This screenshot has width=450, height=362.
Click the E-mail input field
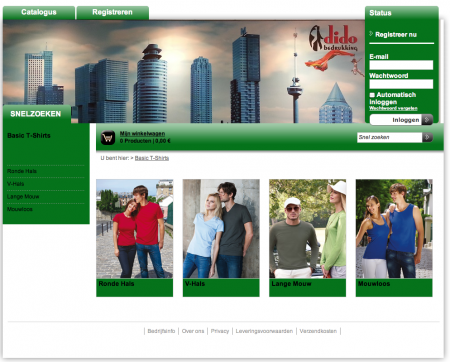[x=401, y=65]
